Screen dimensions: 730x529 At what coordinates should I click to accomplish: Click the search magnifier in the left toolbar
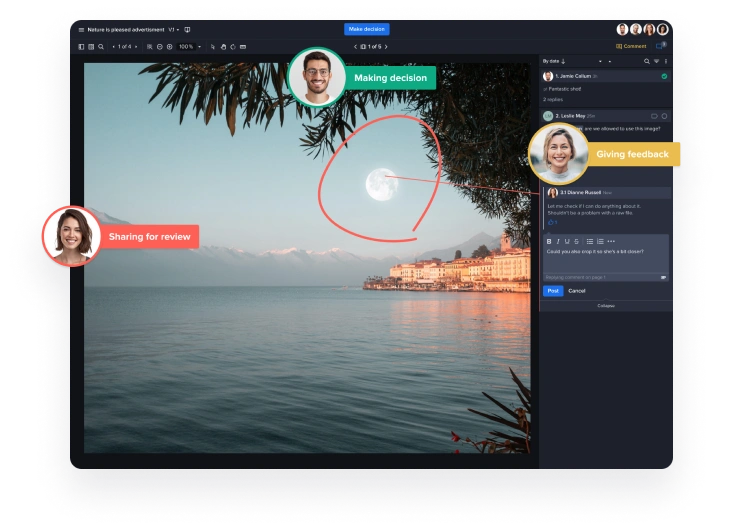click(101, 47)
